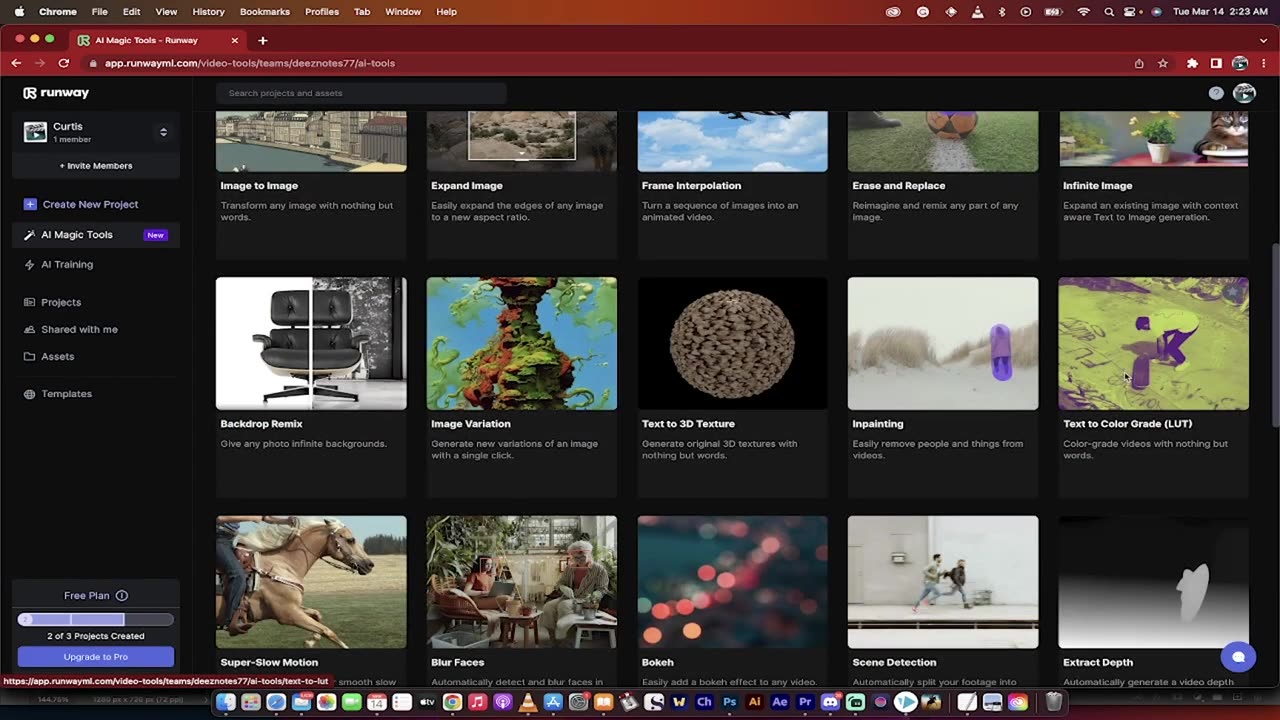The width and height of the screenshot is (1280, 720).
Task: Open the Text to 3D Texture thumbnail
Action: click(733, 343)
